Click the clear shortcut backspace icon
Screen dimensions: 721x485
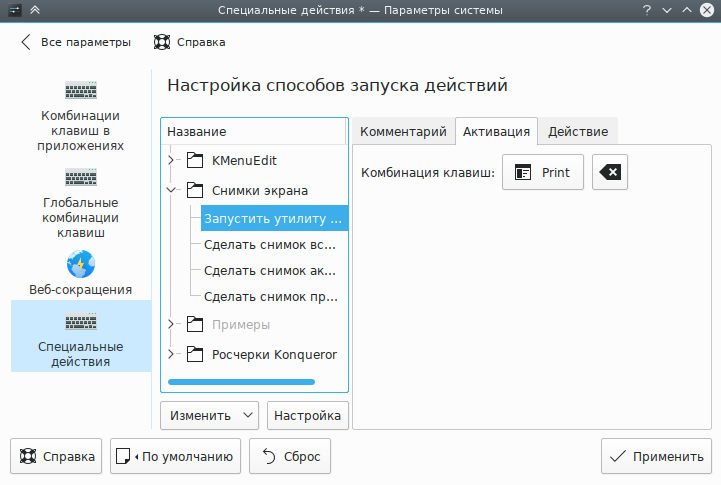coord(609,173)
